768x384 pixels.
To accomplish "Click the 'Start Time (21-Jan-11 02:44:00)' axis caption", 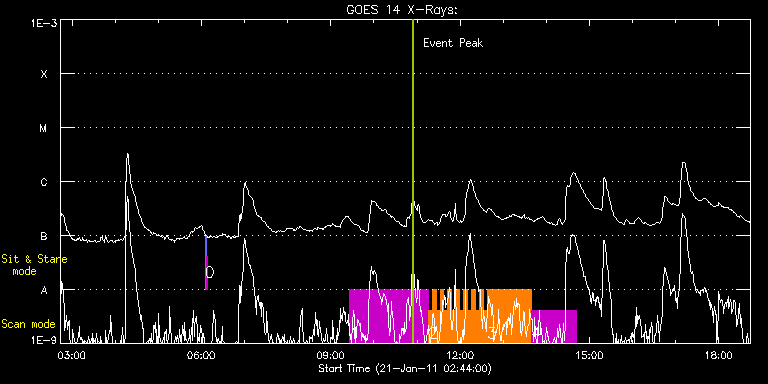I will (x=405, y=368).
